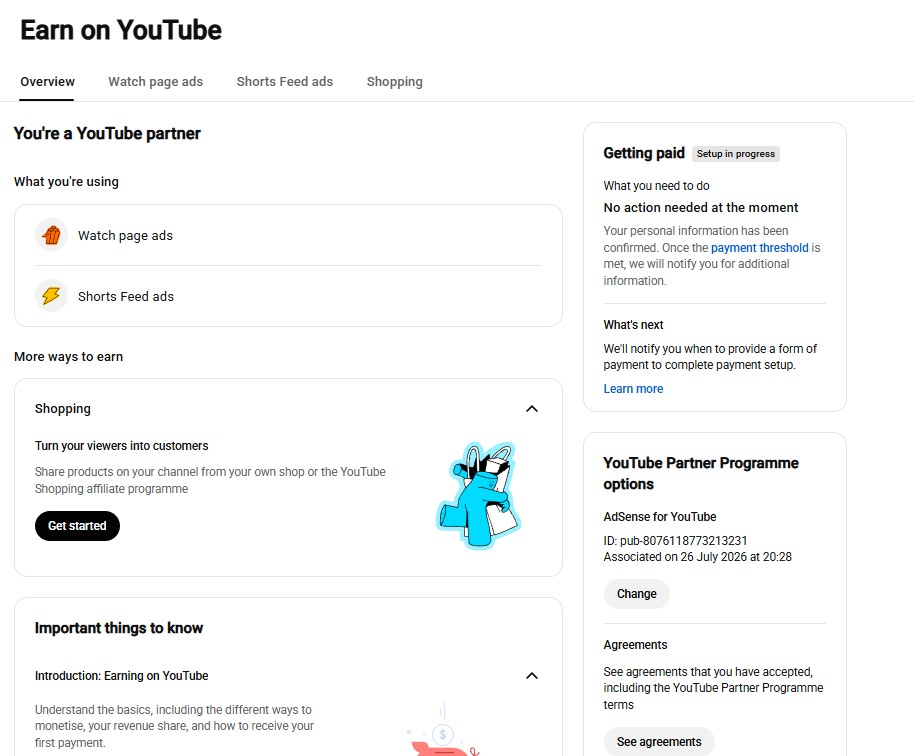Click the What's next subheading
This screenshot has width=914, height=756.
click(x=633, y=325)
